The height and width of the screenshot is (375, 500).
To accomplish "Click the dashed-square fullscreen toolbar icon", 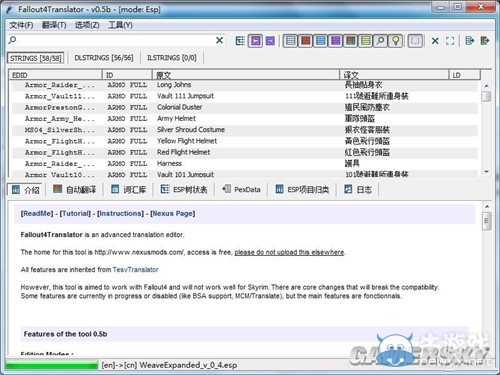I will pyautogui.click(x=450, y=41).
